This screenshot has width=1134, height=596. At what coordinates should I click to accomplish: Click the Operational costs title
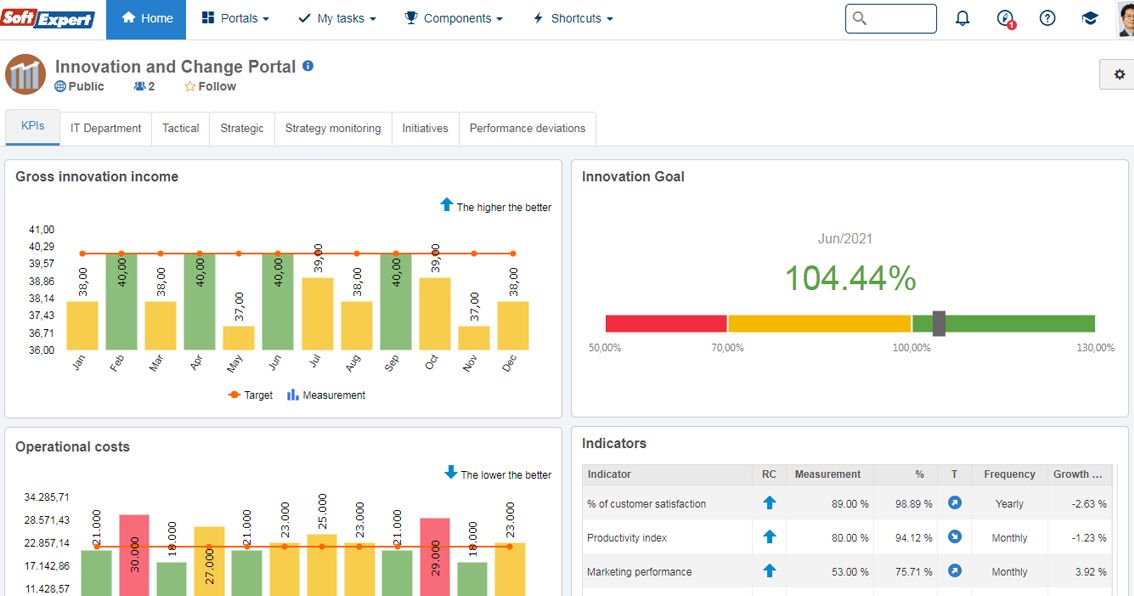click(72, 447)
